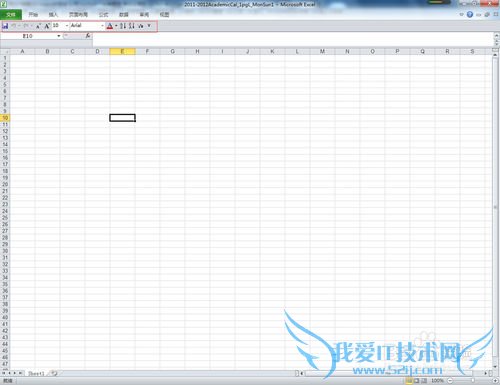The height and width of the screenshot is (385, 500).
Task: Open the Arial font name dropdown
Action: point(102,26)
